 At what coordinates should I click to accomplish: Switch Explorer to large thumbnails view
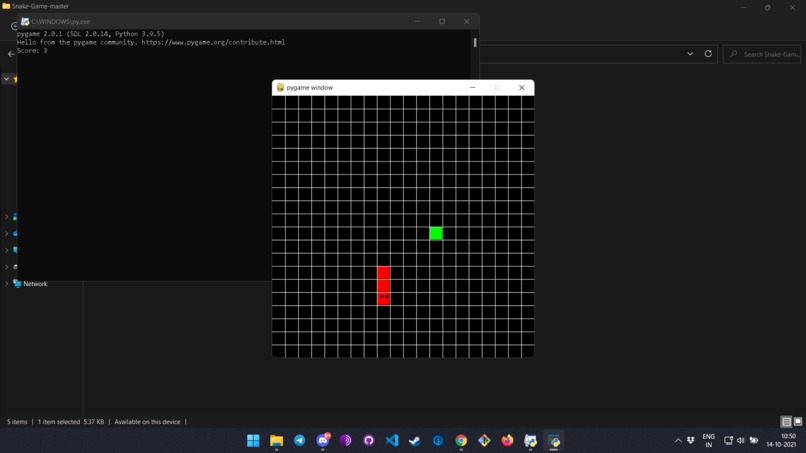[798, 422]
